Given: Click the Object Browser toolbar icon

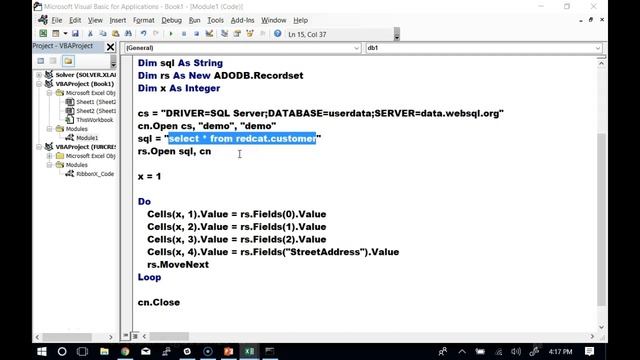Looking at the screenshot, I should (x=250, y=34).
